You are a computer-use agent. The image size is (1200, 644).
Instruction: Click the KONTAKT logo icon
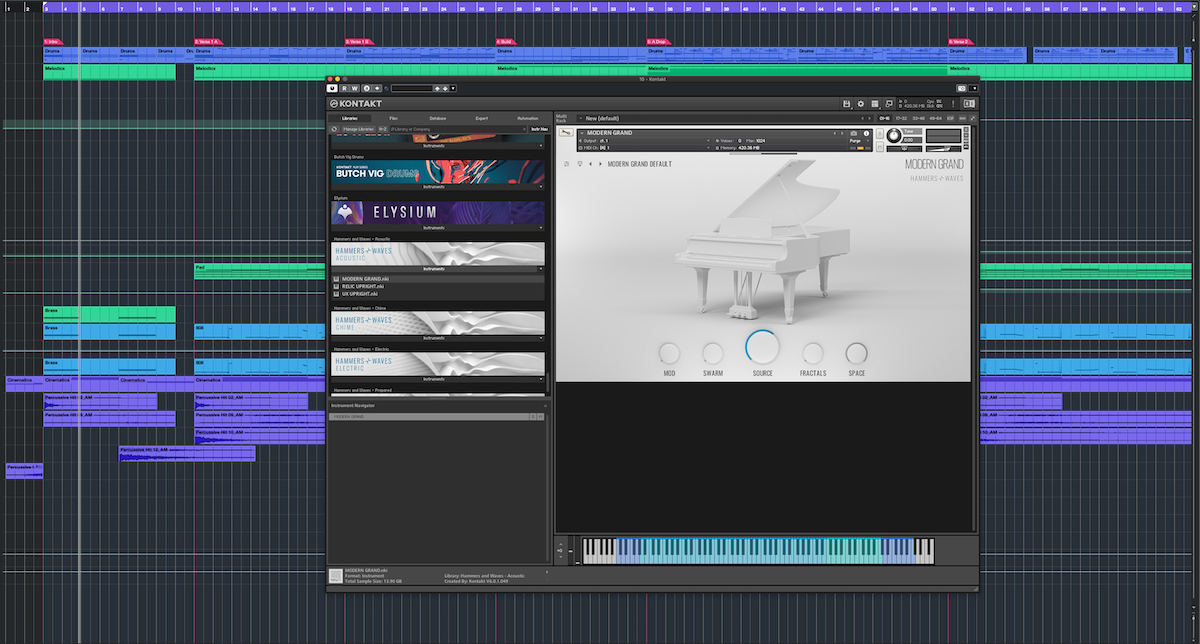(334, 103)
